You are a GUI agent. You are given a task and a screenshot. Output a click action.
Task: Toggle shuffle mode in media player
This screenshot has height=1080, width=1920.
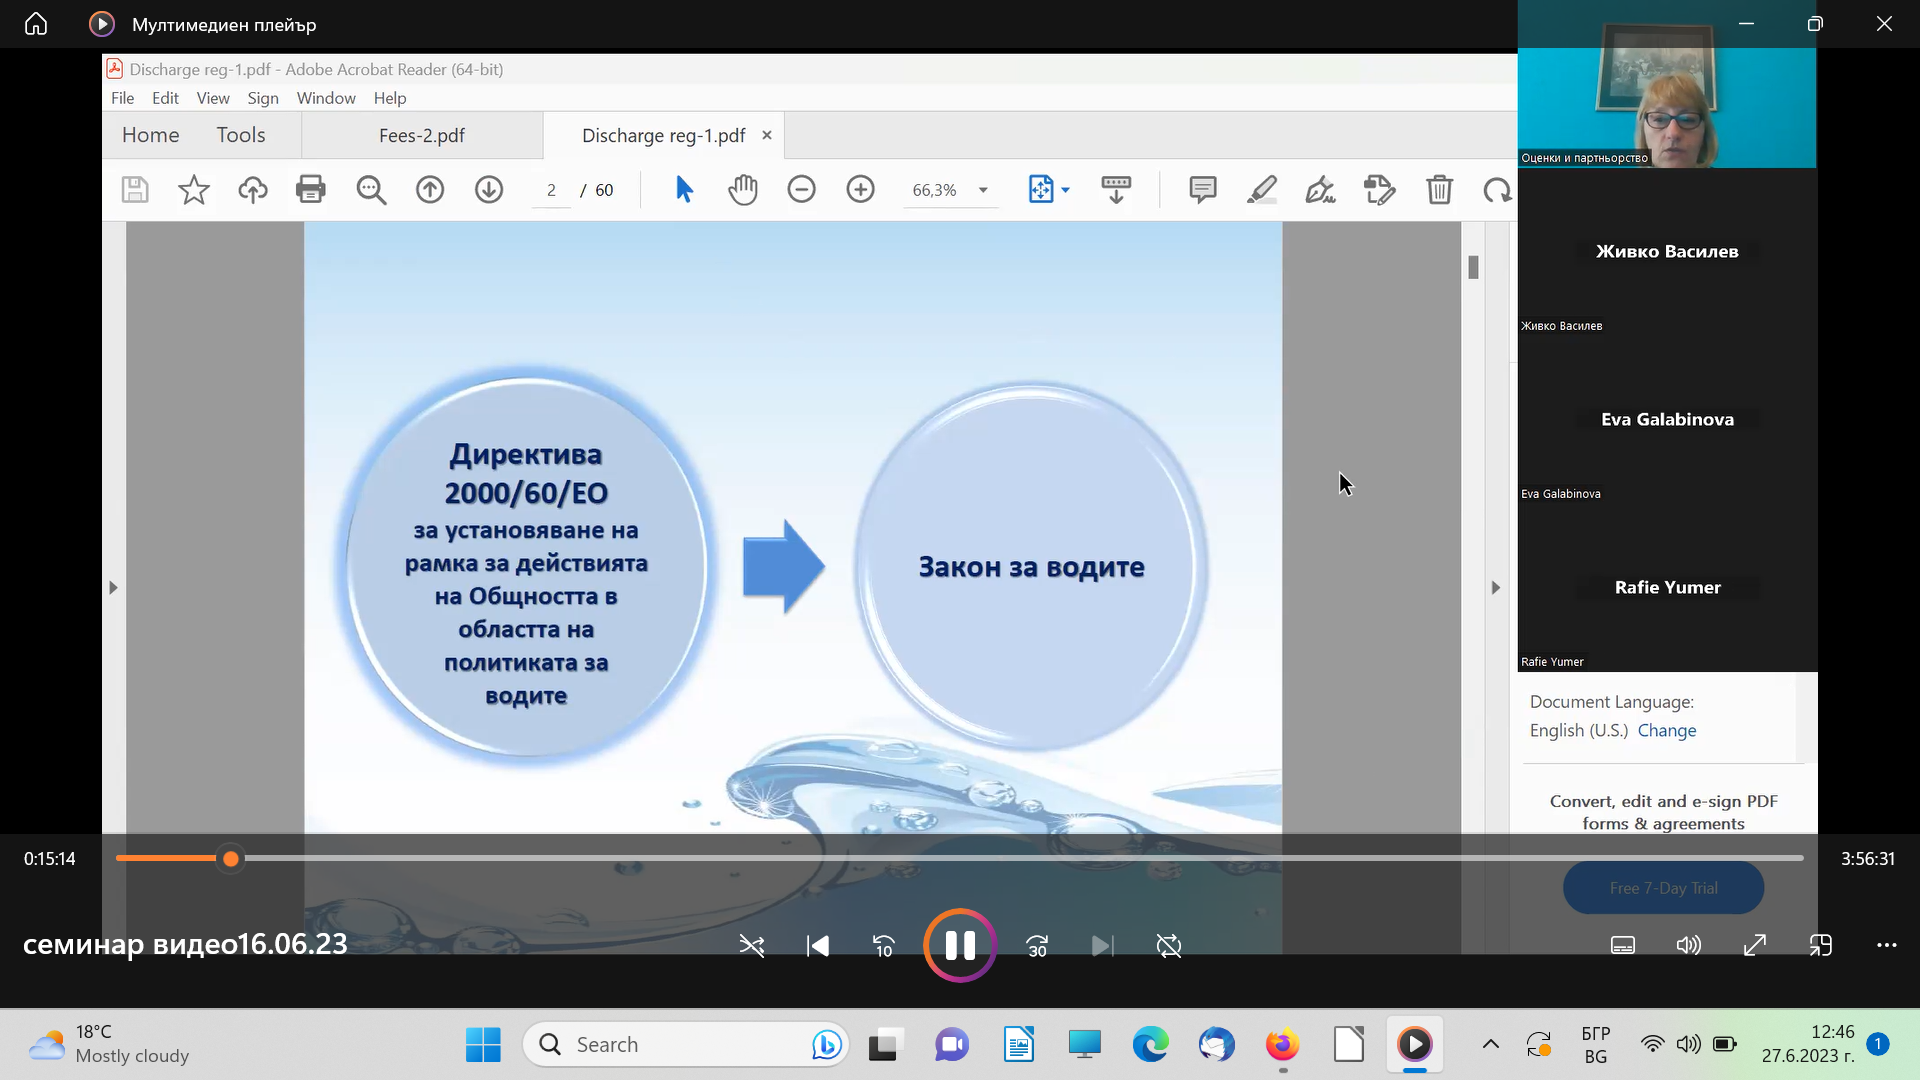(x=752, y=946)
